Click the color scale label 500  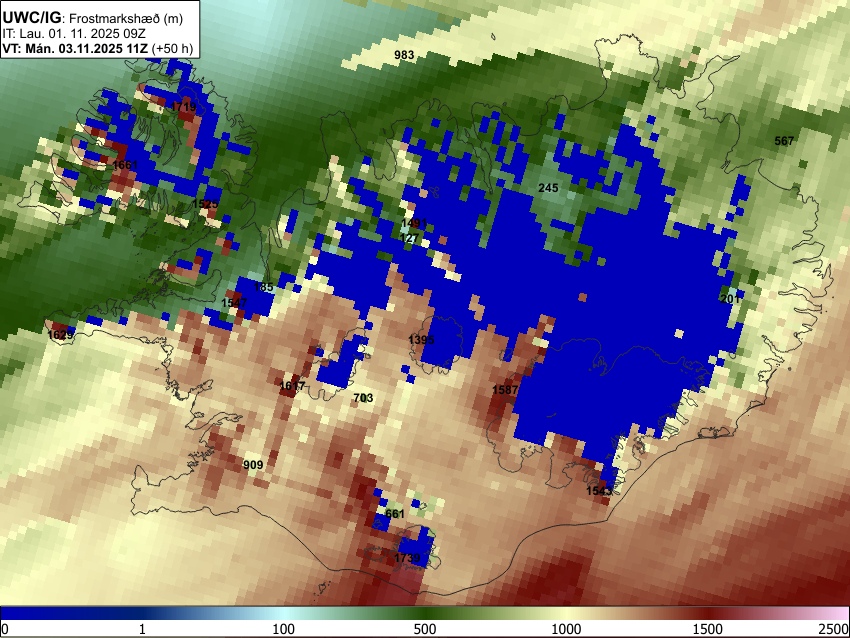coord(425,629)
